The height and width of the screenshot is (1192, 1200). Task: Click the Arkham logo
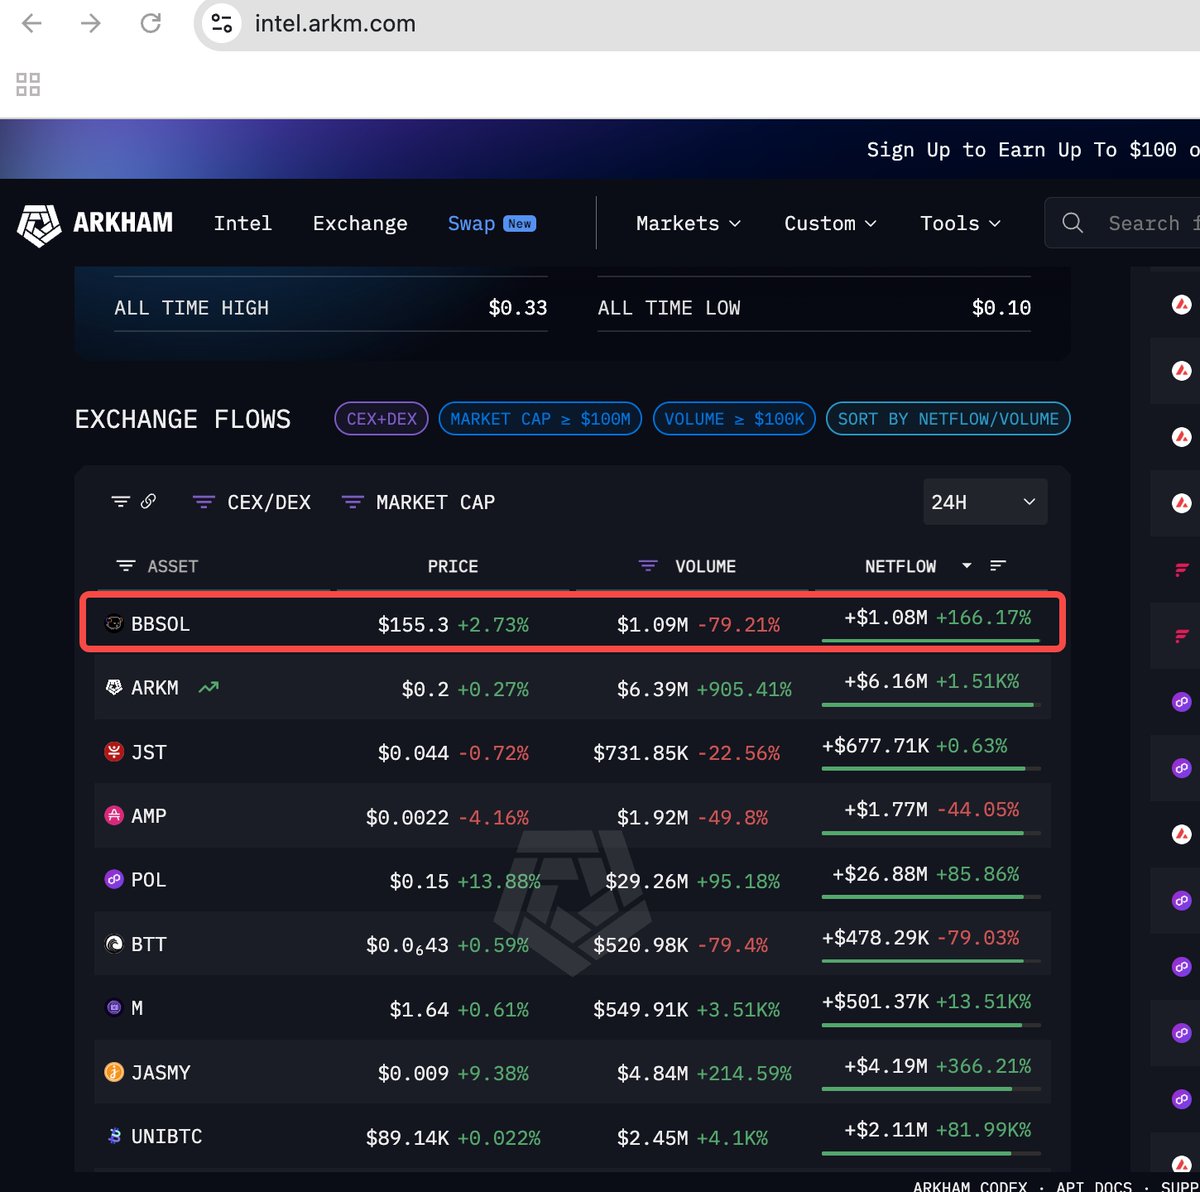tap(95, 224)
